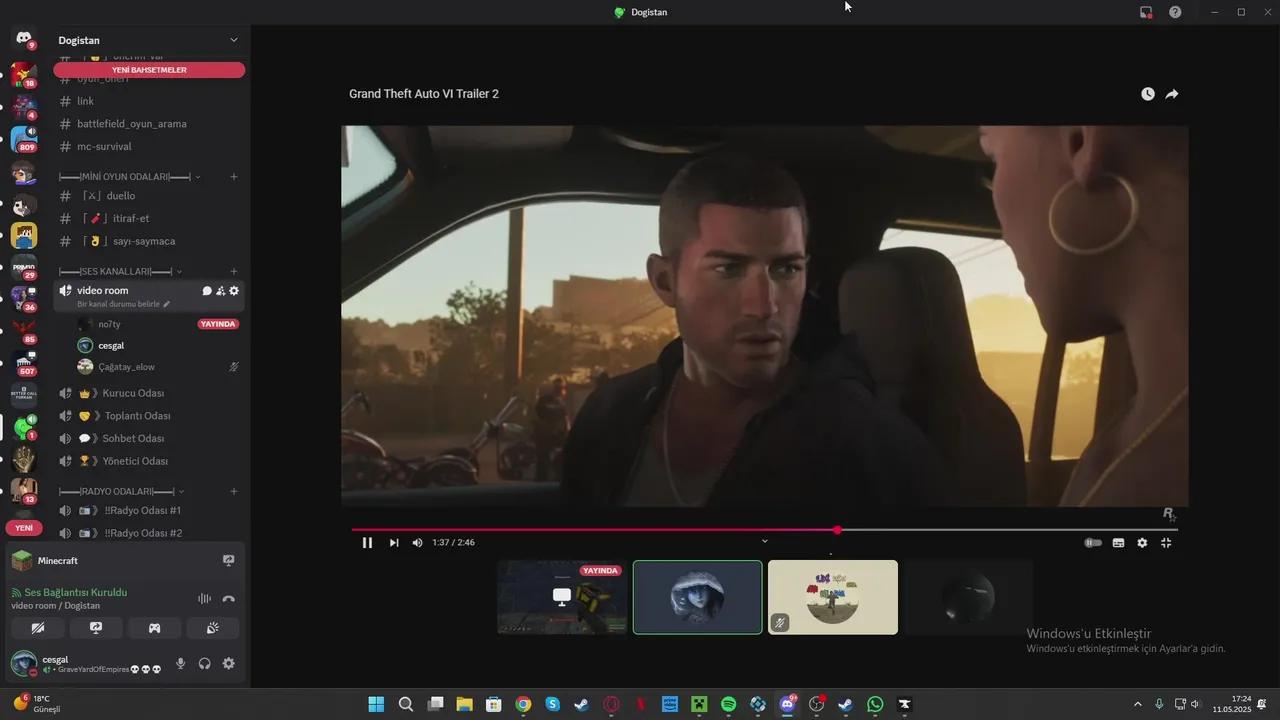The width and height of the screenshot is (1280, 720).
Task: Invite people to video room
Action: [220, 291]
